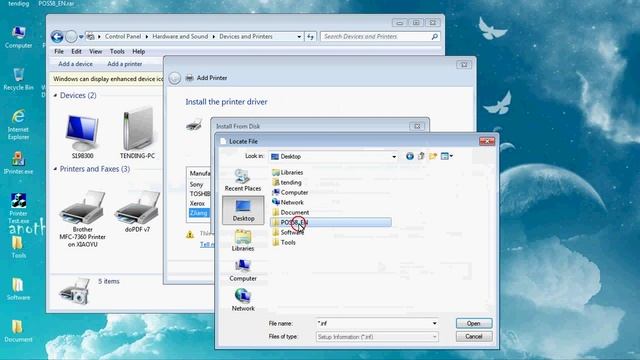Refresh the Devices and Printers view

point(311,37)
